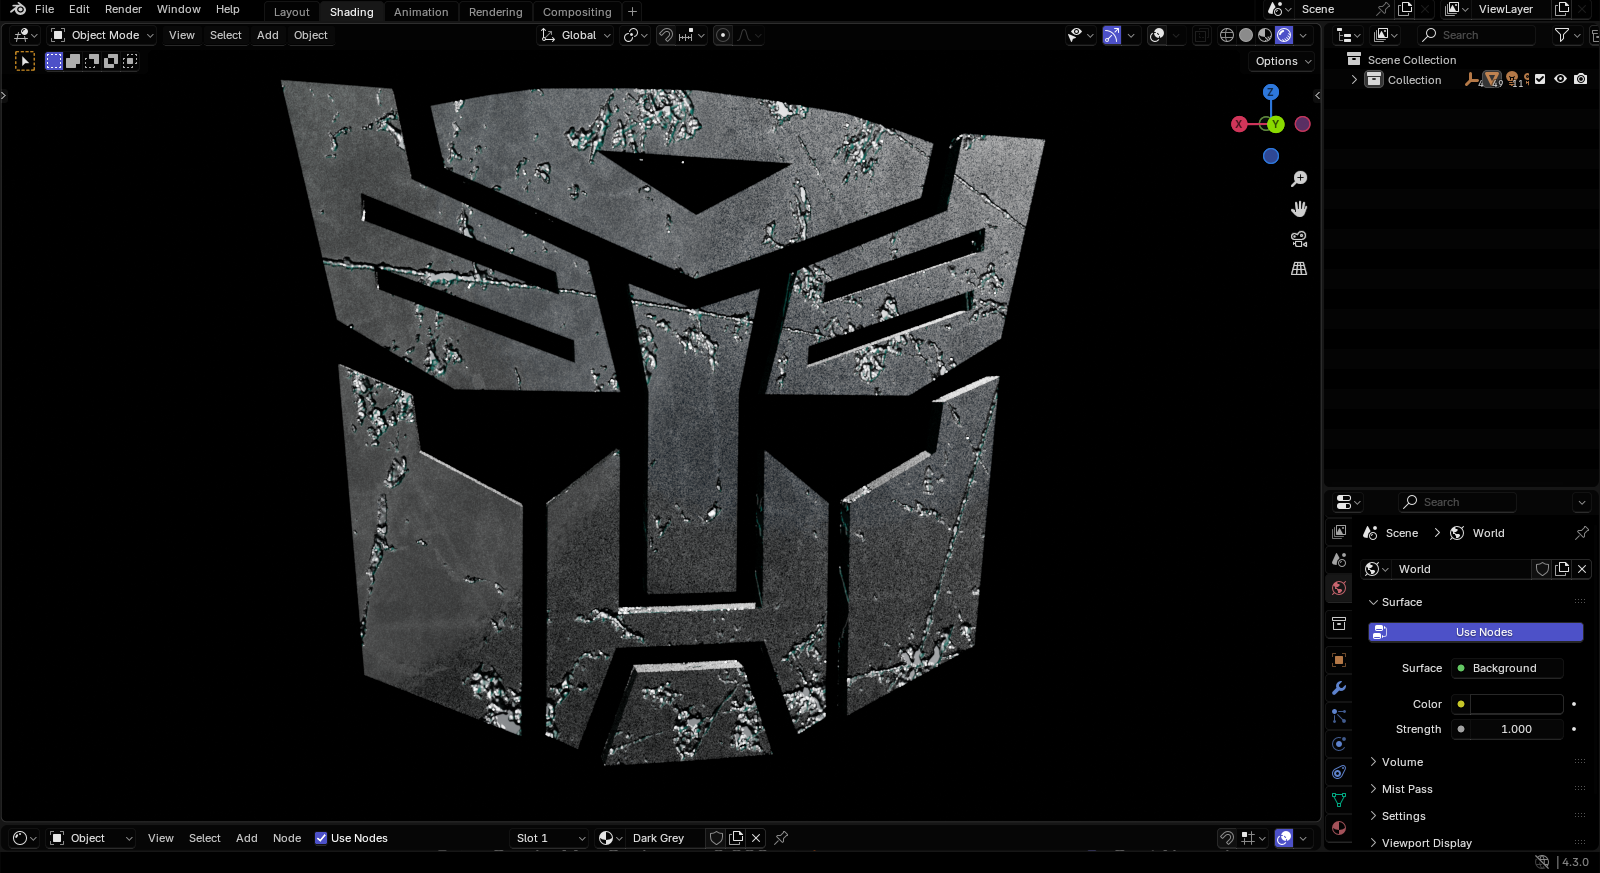Switch to material preview shading

pyautogui.click(x=1265, y=35)
